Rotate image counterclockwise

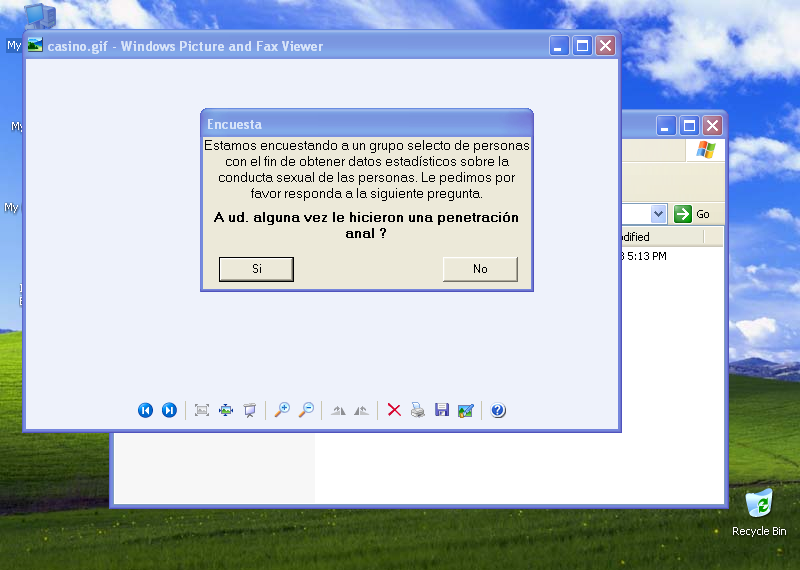tap(361, 410)
